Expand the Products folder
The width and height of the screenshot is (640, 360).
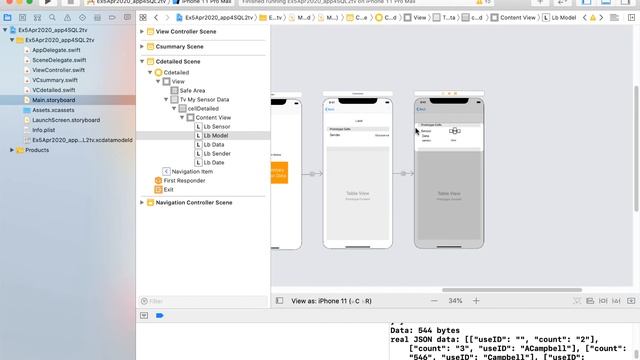(12, 150)
